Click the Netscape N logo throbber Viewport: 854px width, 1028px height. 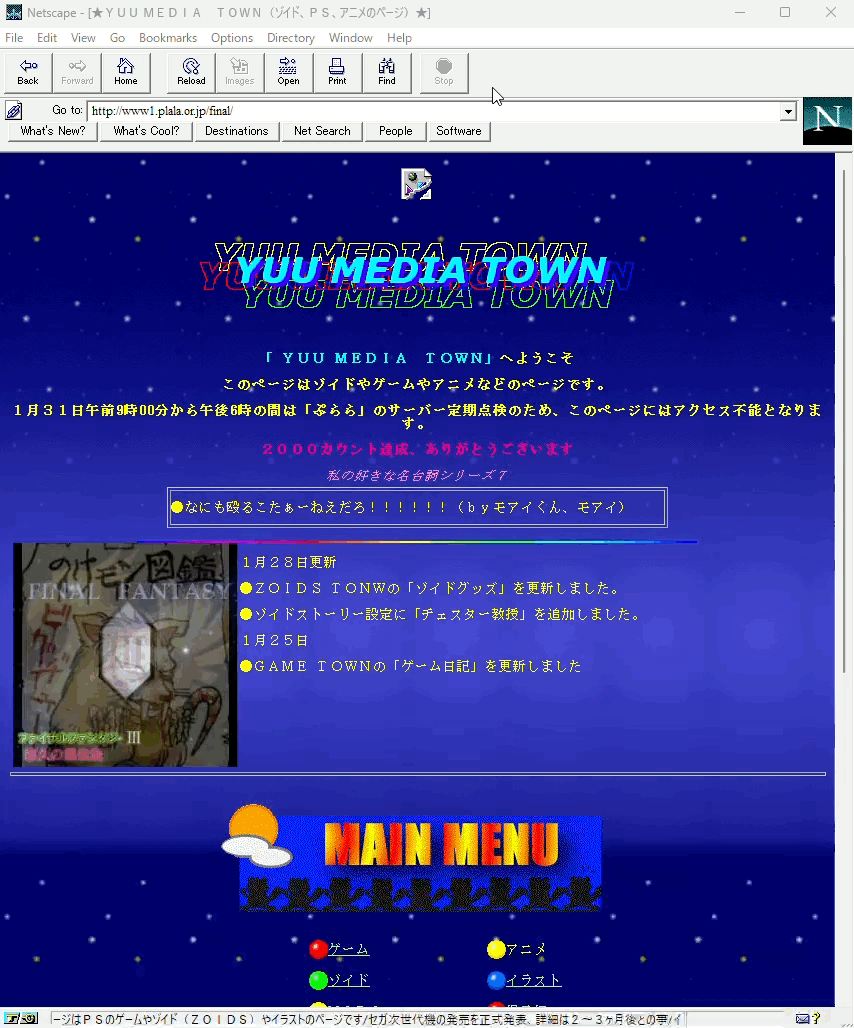click(x=827, y=120)
